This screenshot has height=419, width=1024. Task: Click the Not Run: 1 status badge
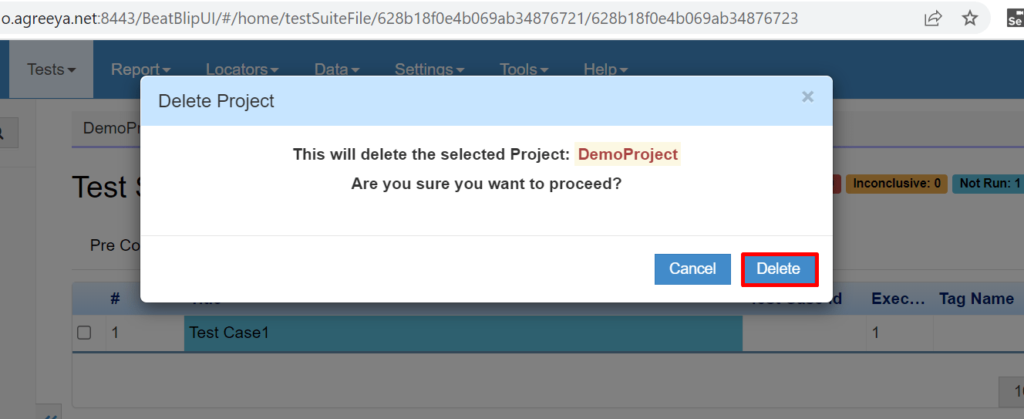988,184
